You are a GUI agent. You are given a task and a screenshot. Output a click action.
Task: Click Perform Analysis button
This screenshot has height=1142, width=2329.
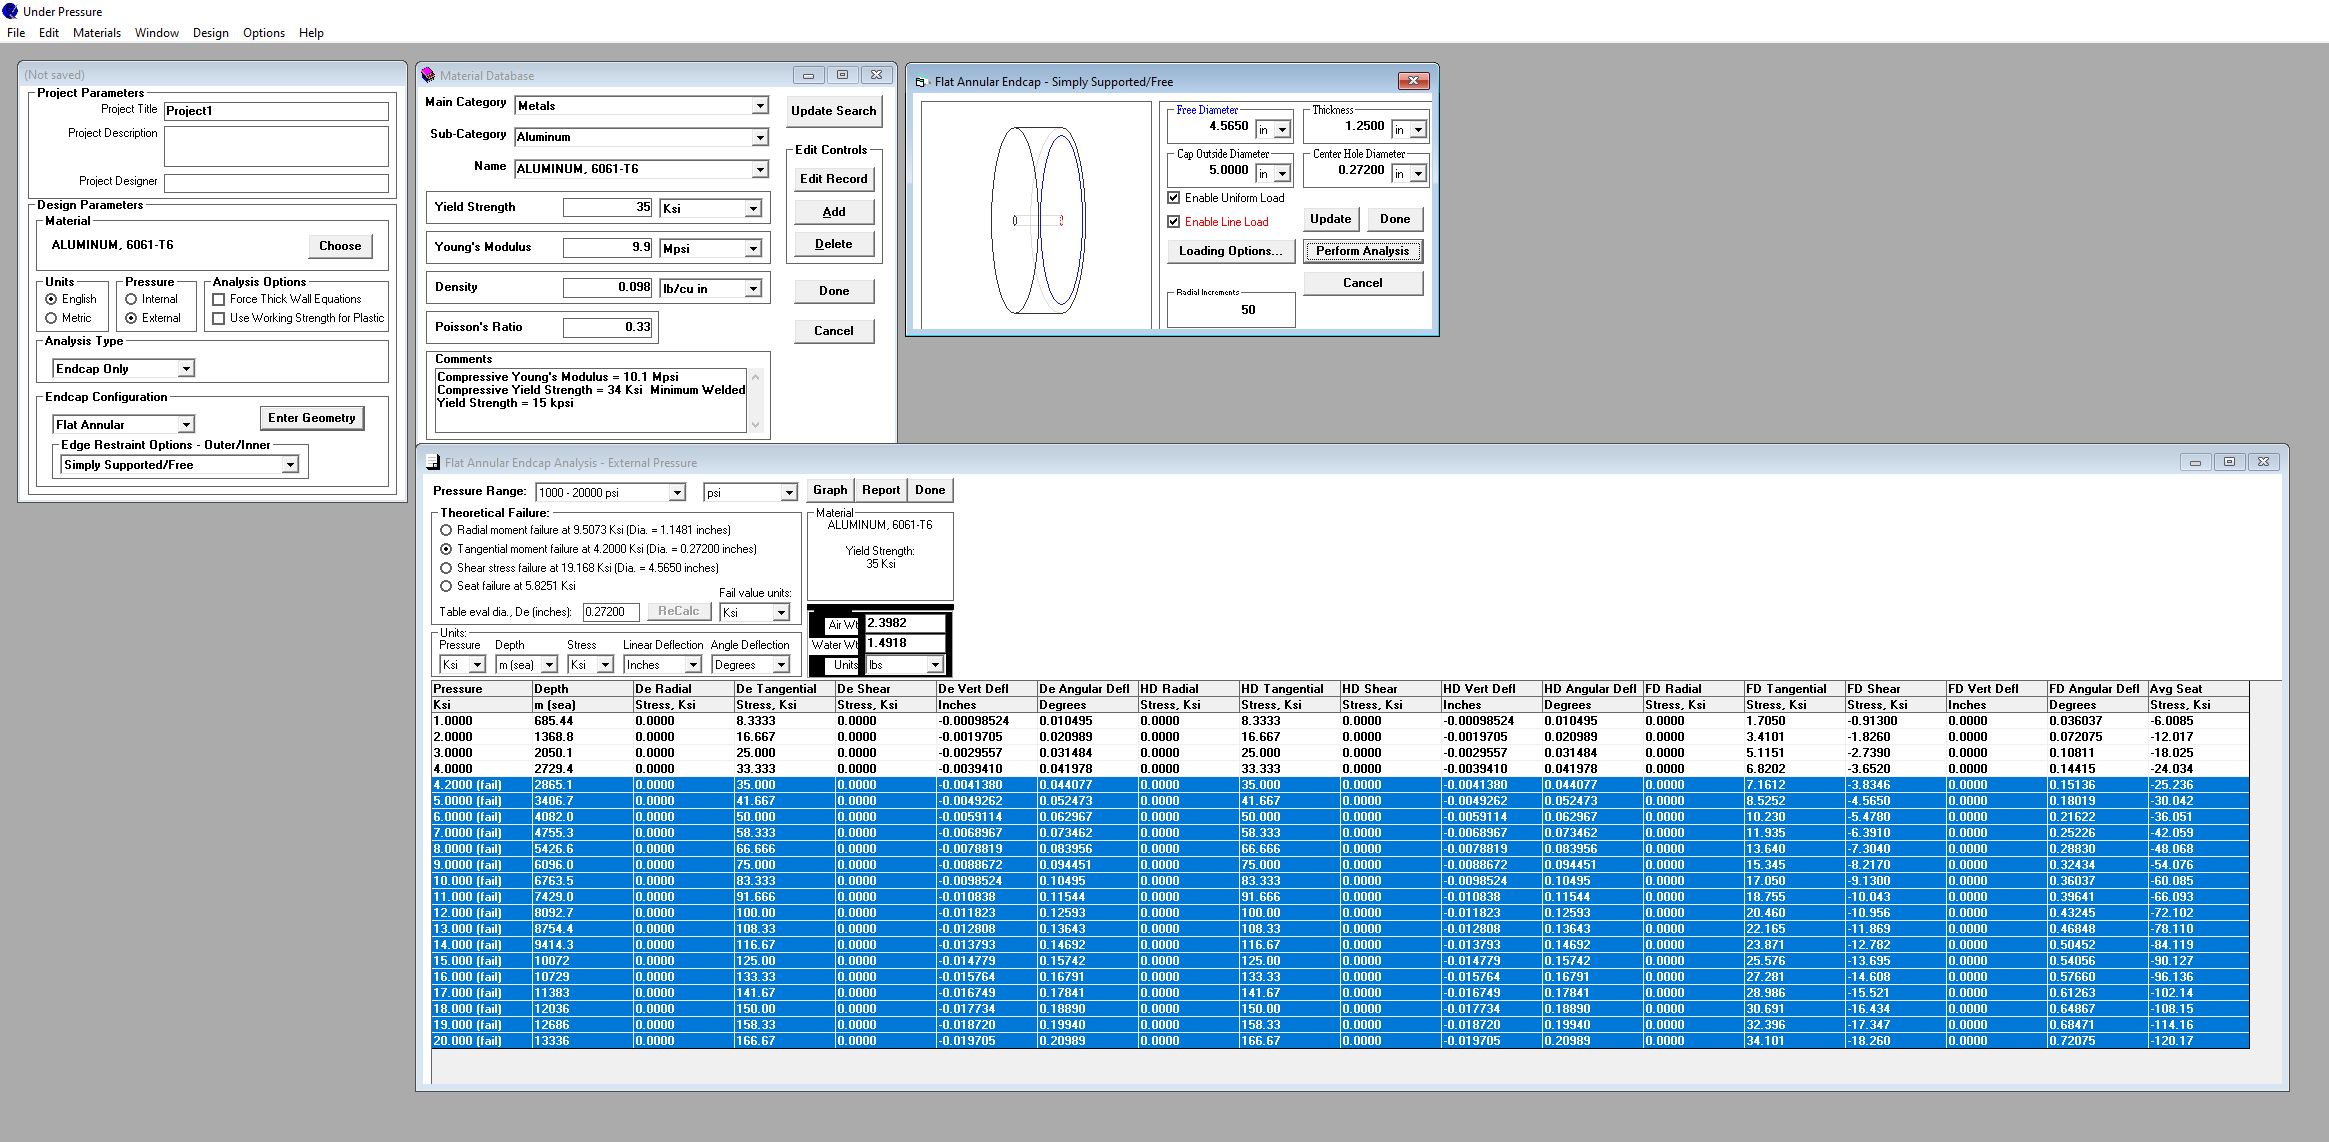pos(1362,251)
